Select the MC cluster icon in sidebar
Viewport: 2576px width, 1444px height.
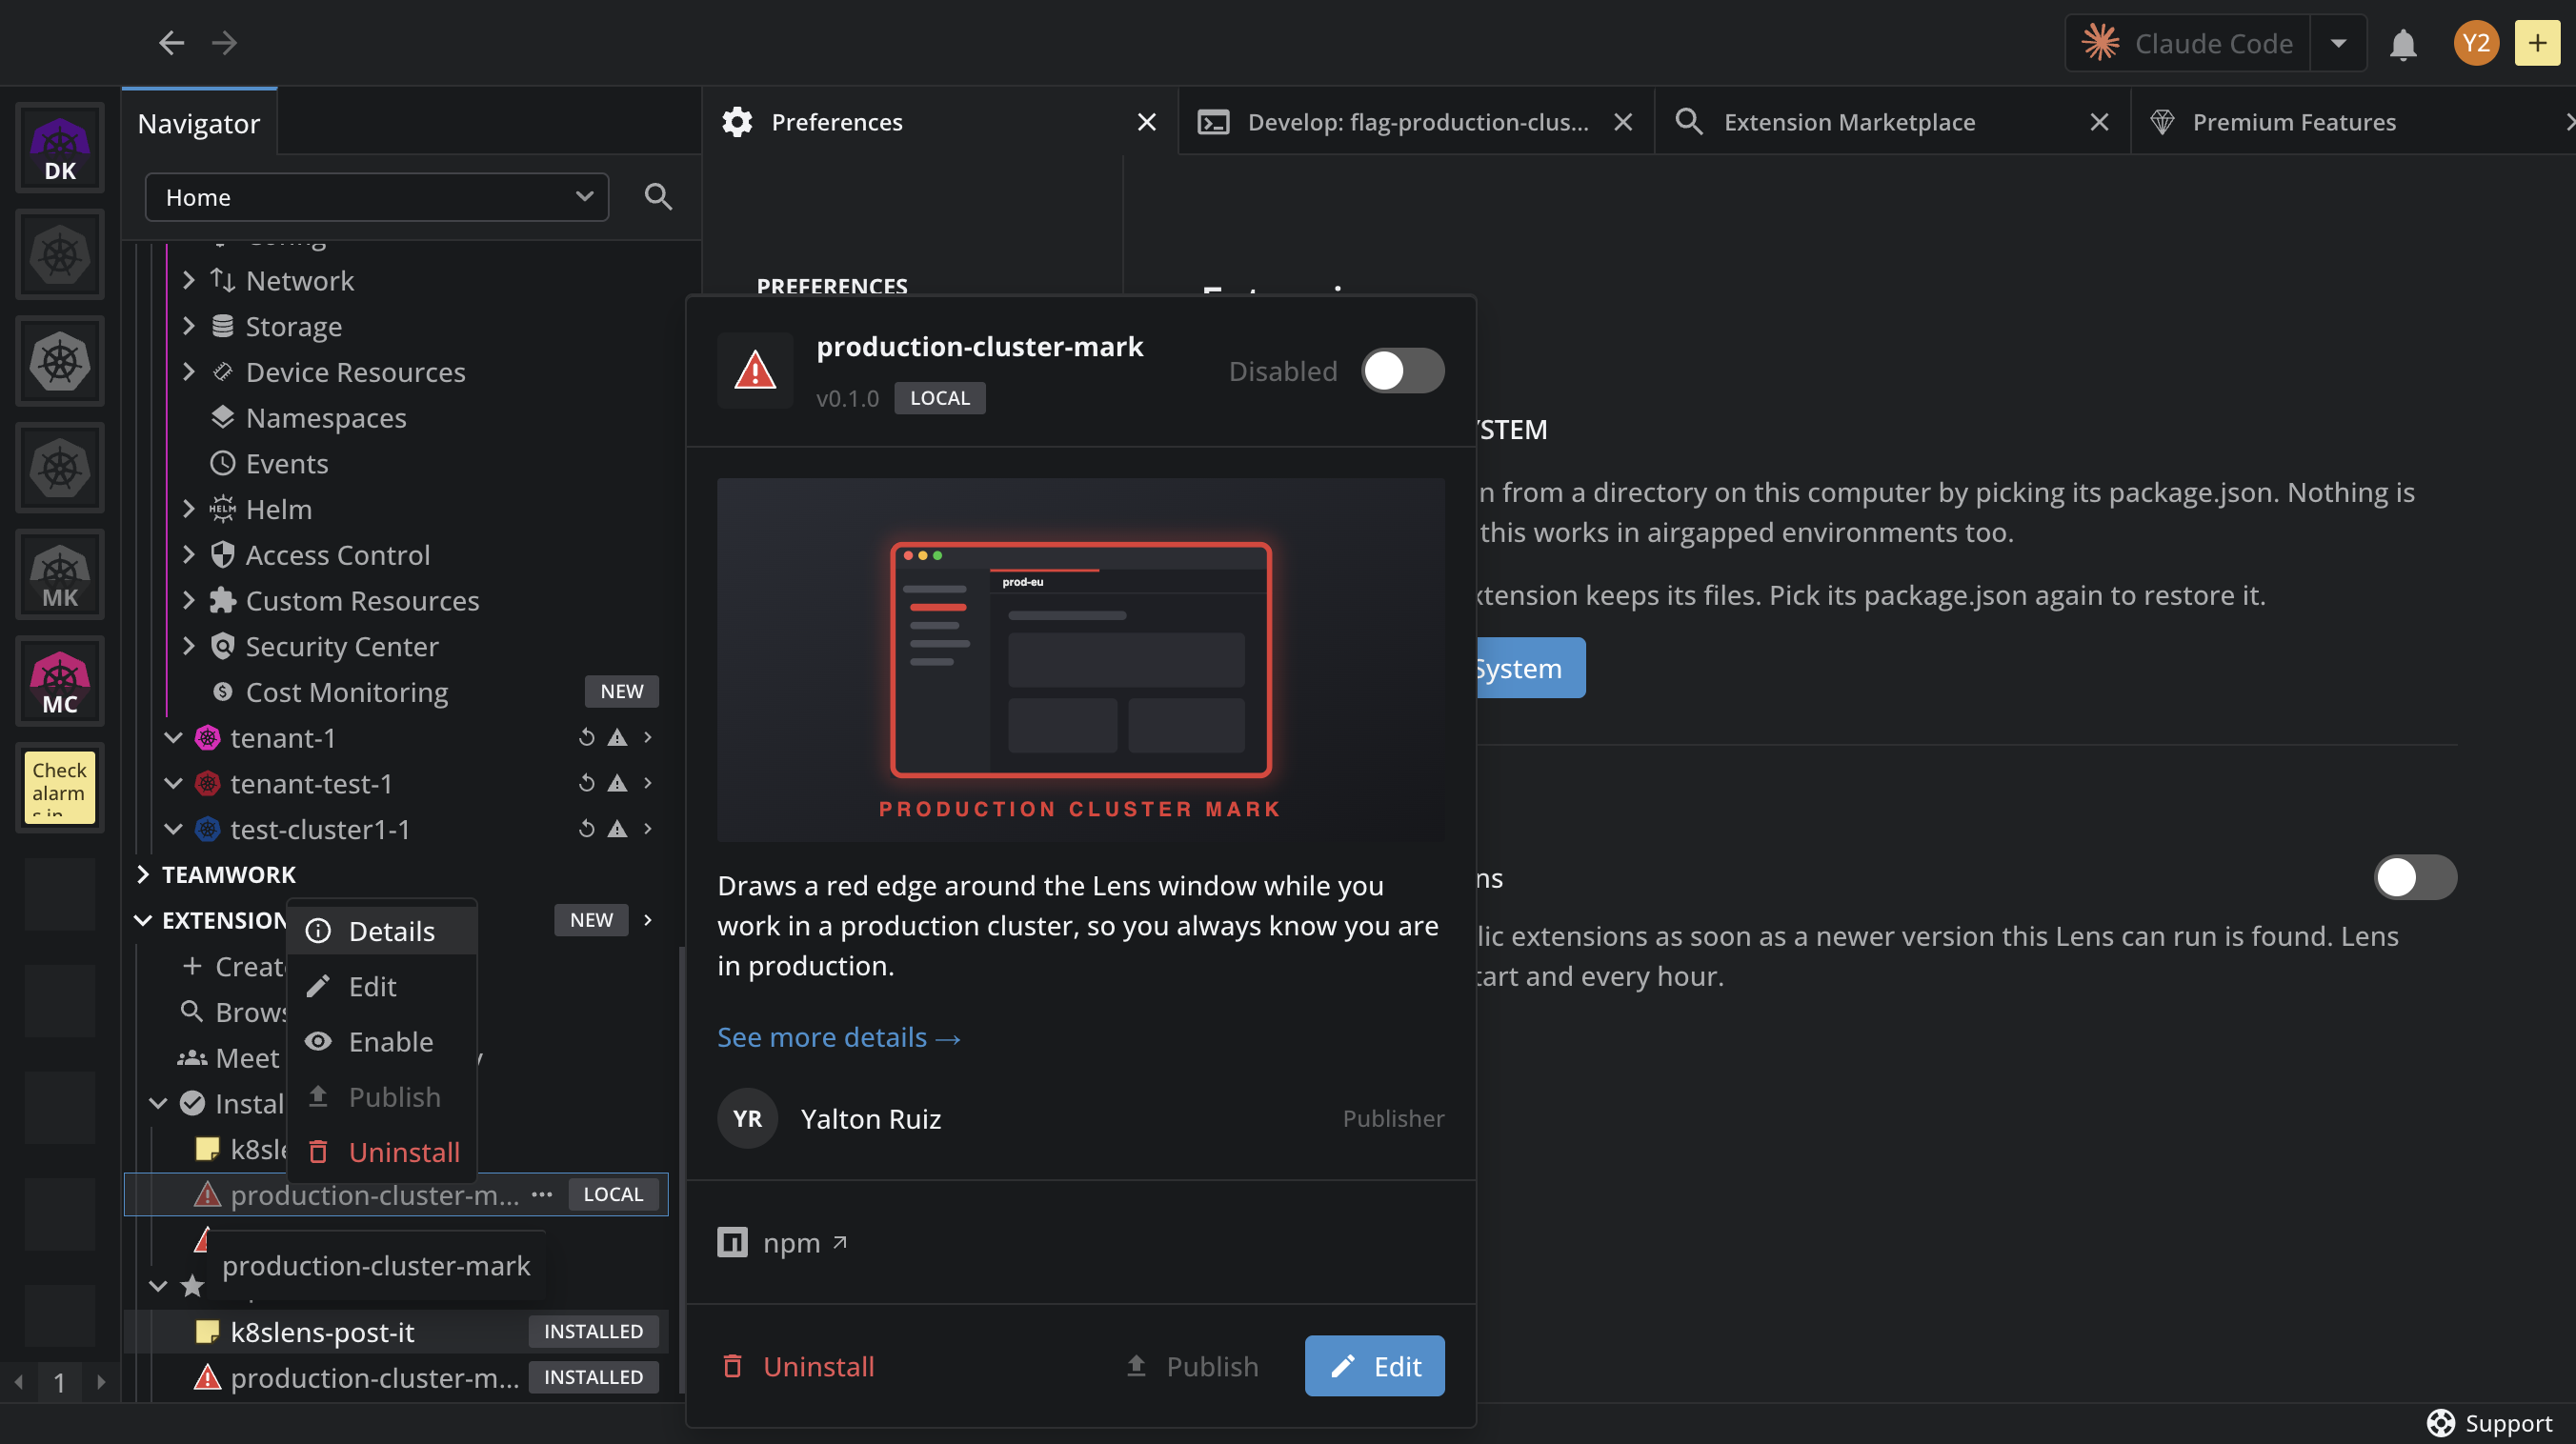click(60, 681)
